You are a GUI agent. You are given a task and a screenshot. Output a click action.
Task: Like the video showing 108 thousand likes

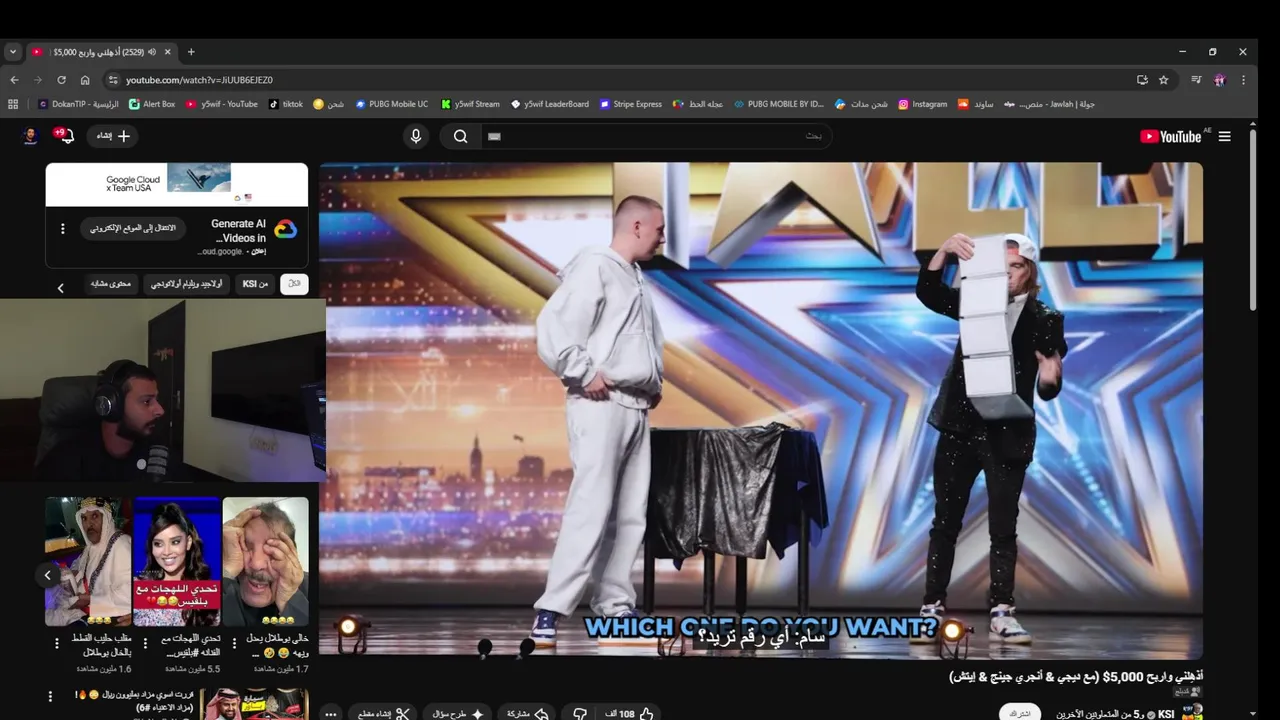tap(631, 713)
